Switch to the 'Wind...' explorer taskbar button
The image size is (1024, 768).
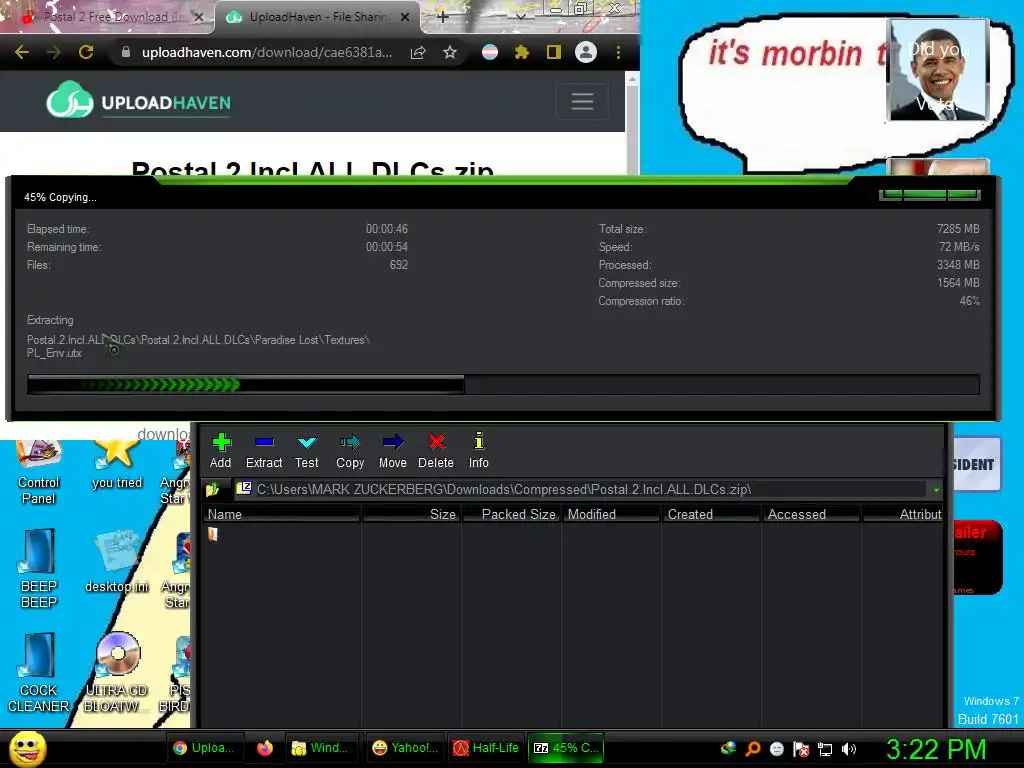coord(321,748)
